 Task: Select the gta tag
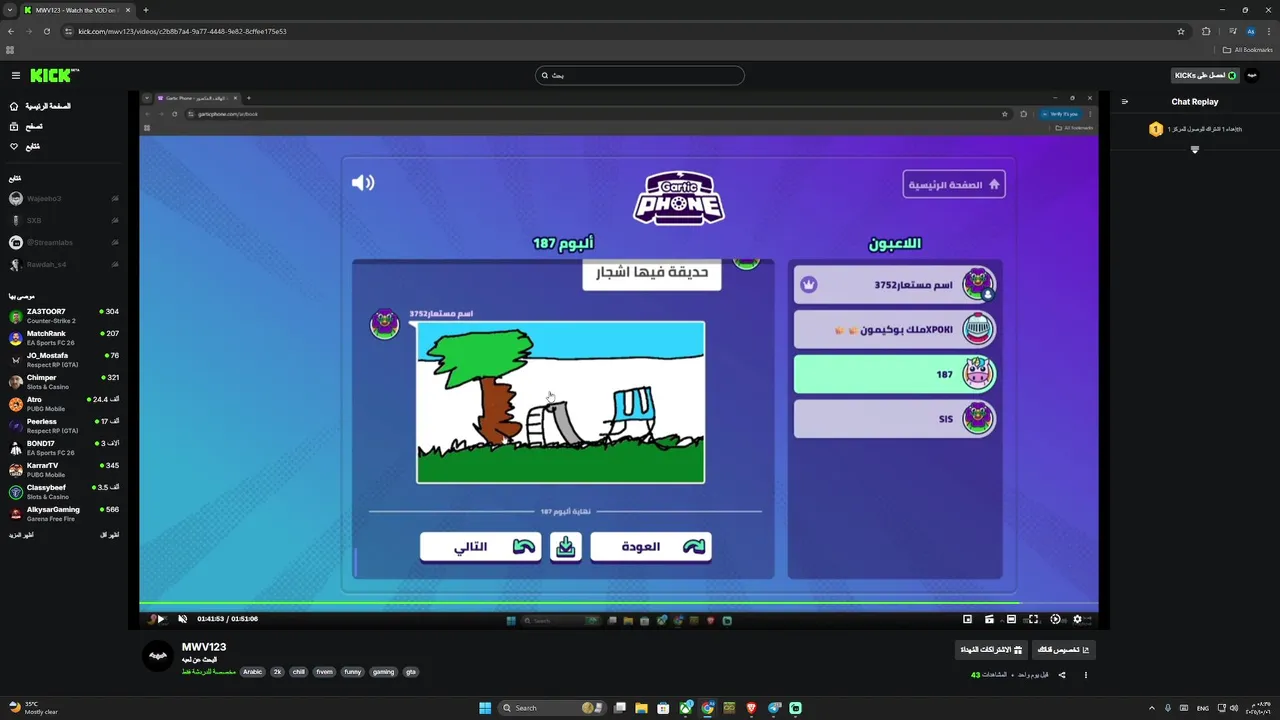click(410, 672)
